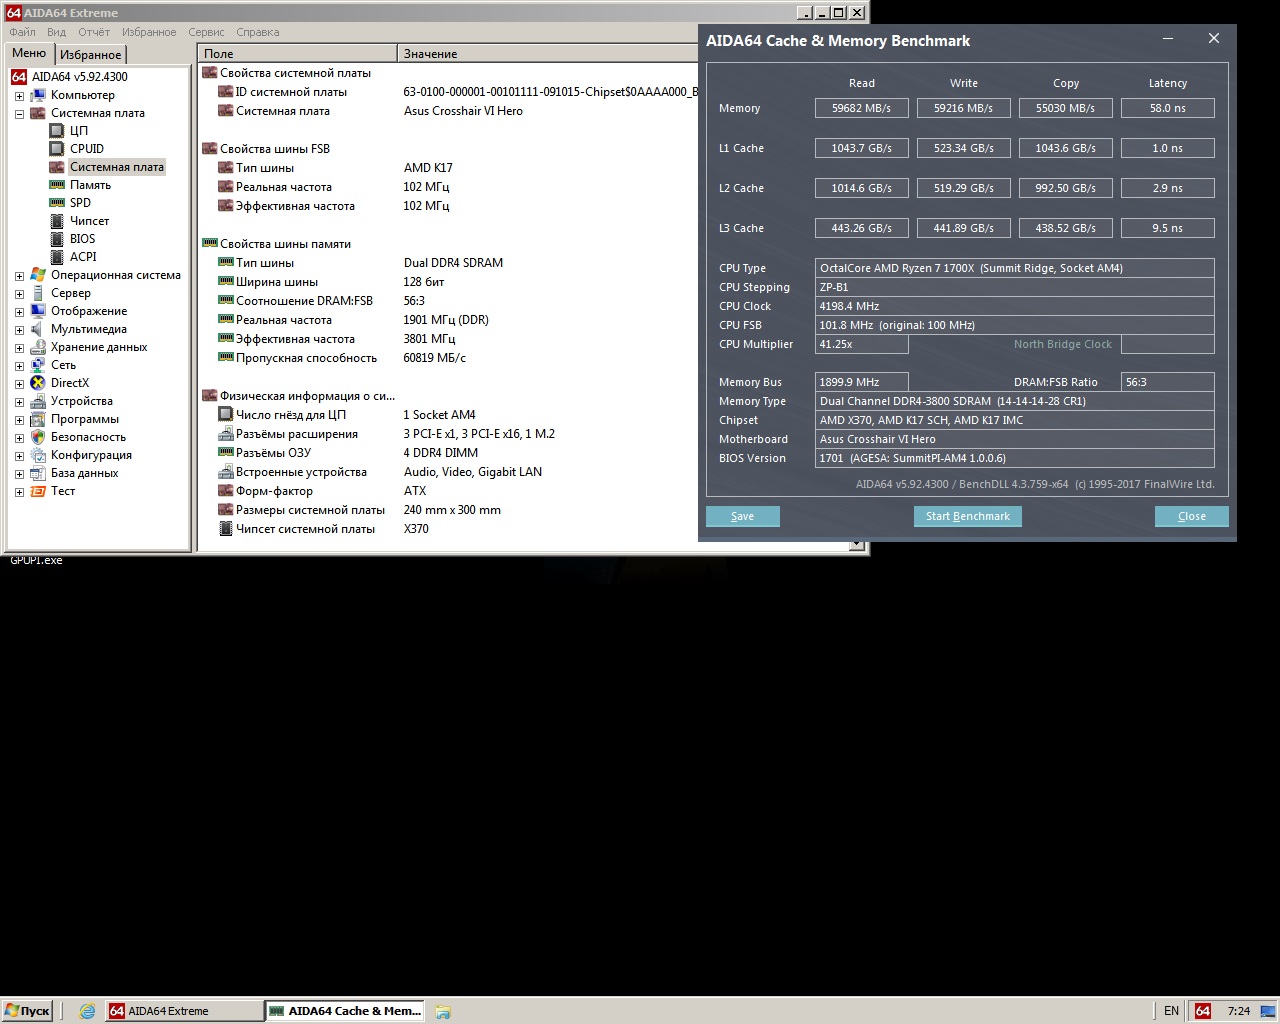Screen dimensions: 1280x1024
Task: Click the Сервер icon in tree
Action: tap(38, 293)
